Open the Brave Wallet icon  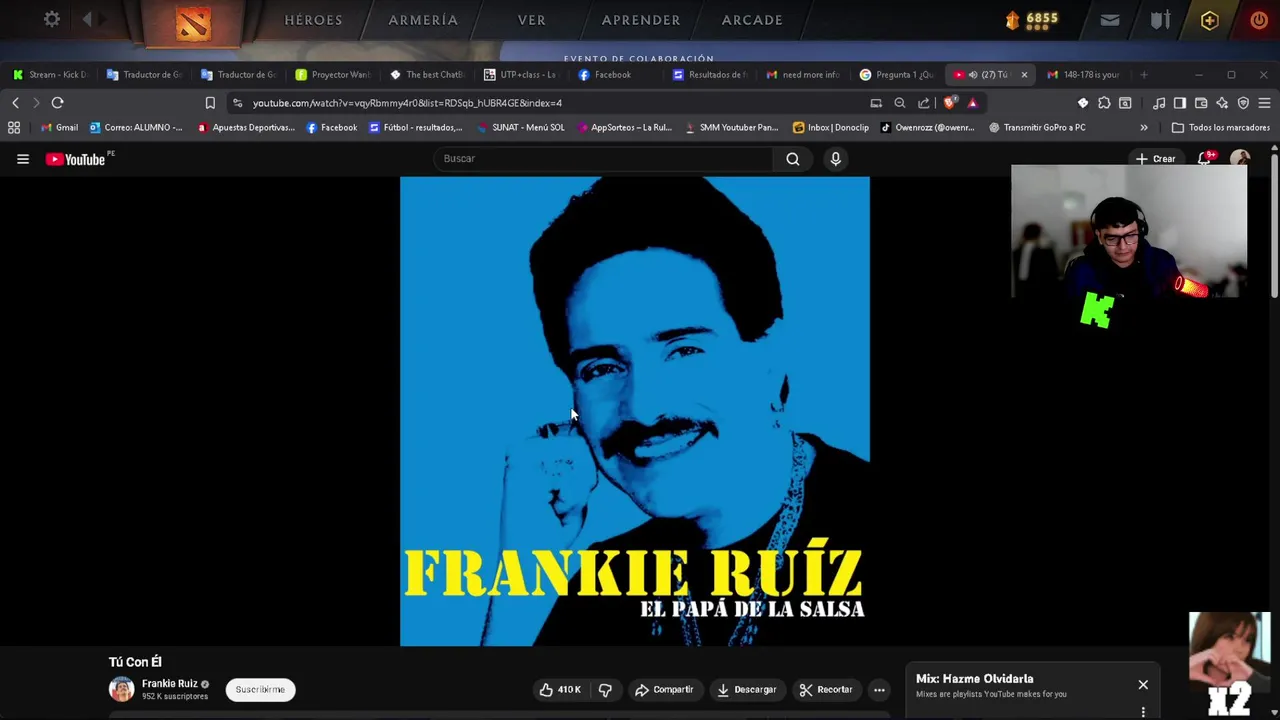tap(1201, 103)
